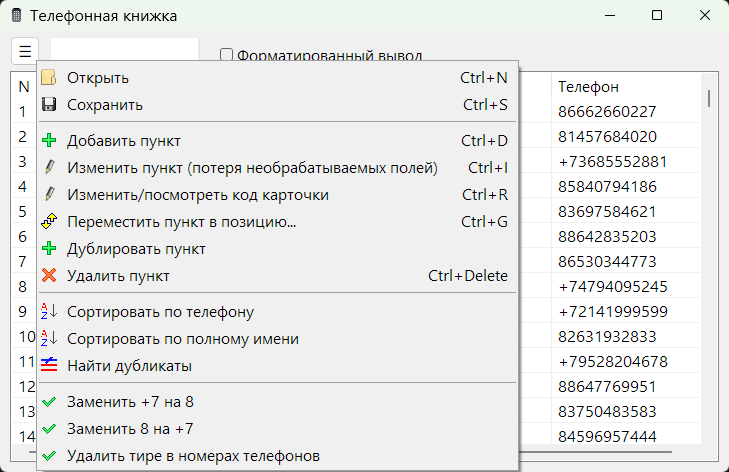Image resolution: width=729 pixels, height=472 pixels.
Task: Click Удалить тире в номерах телефонов
Action: point(193,456)
